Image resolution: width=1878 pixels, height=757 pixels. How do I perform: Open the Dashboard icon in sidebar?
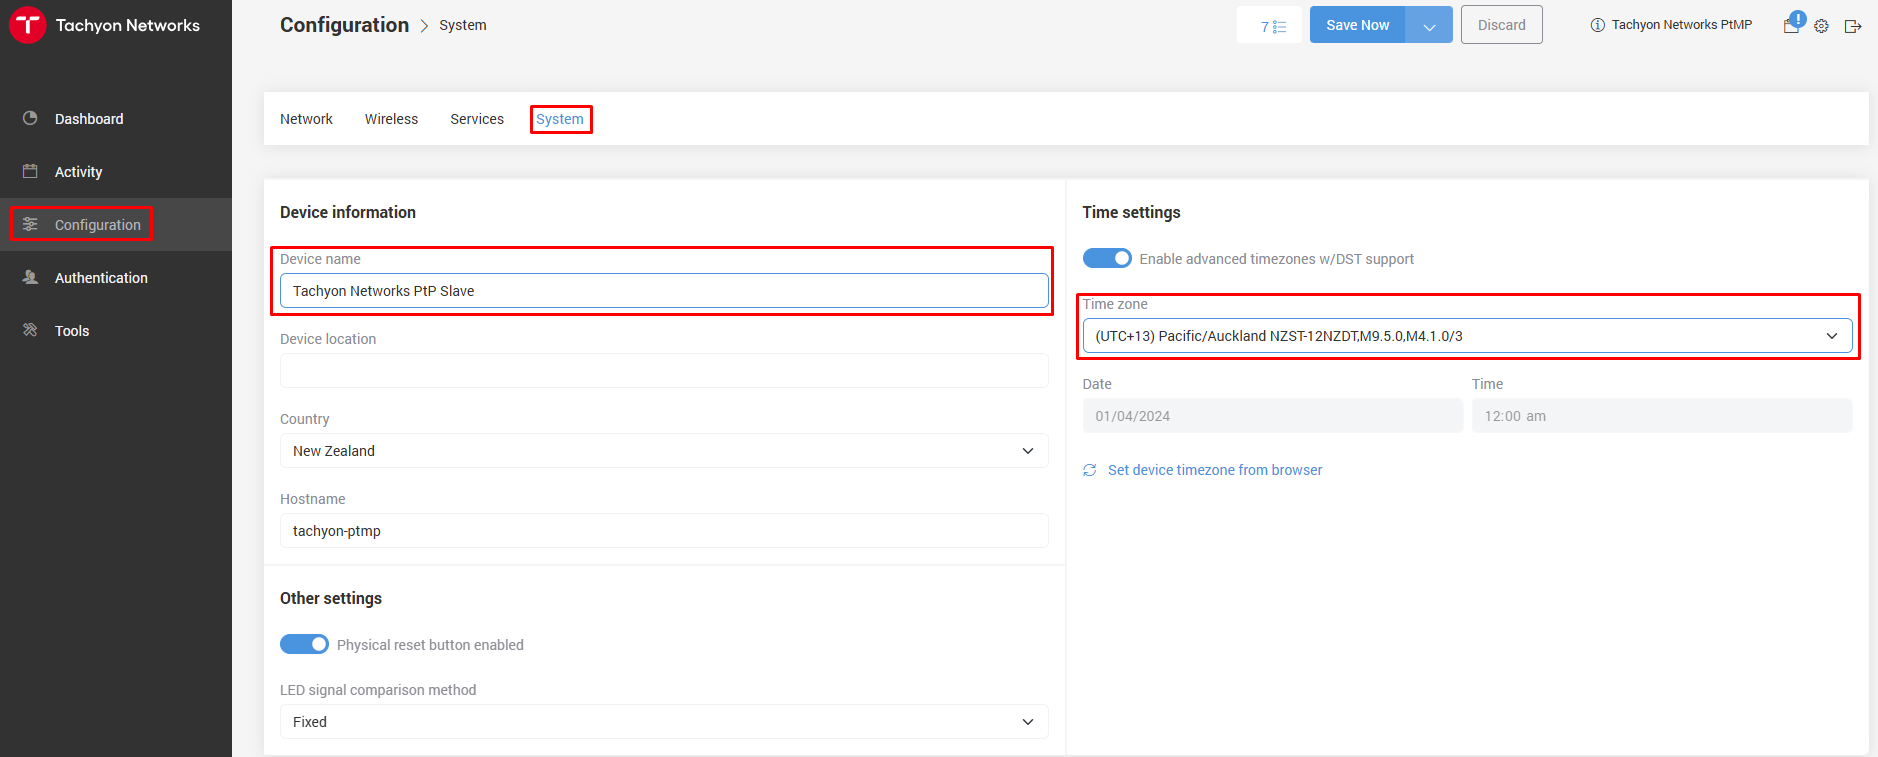[30, 118]
